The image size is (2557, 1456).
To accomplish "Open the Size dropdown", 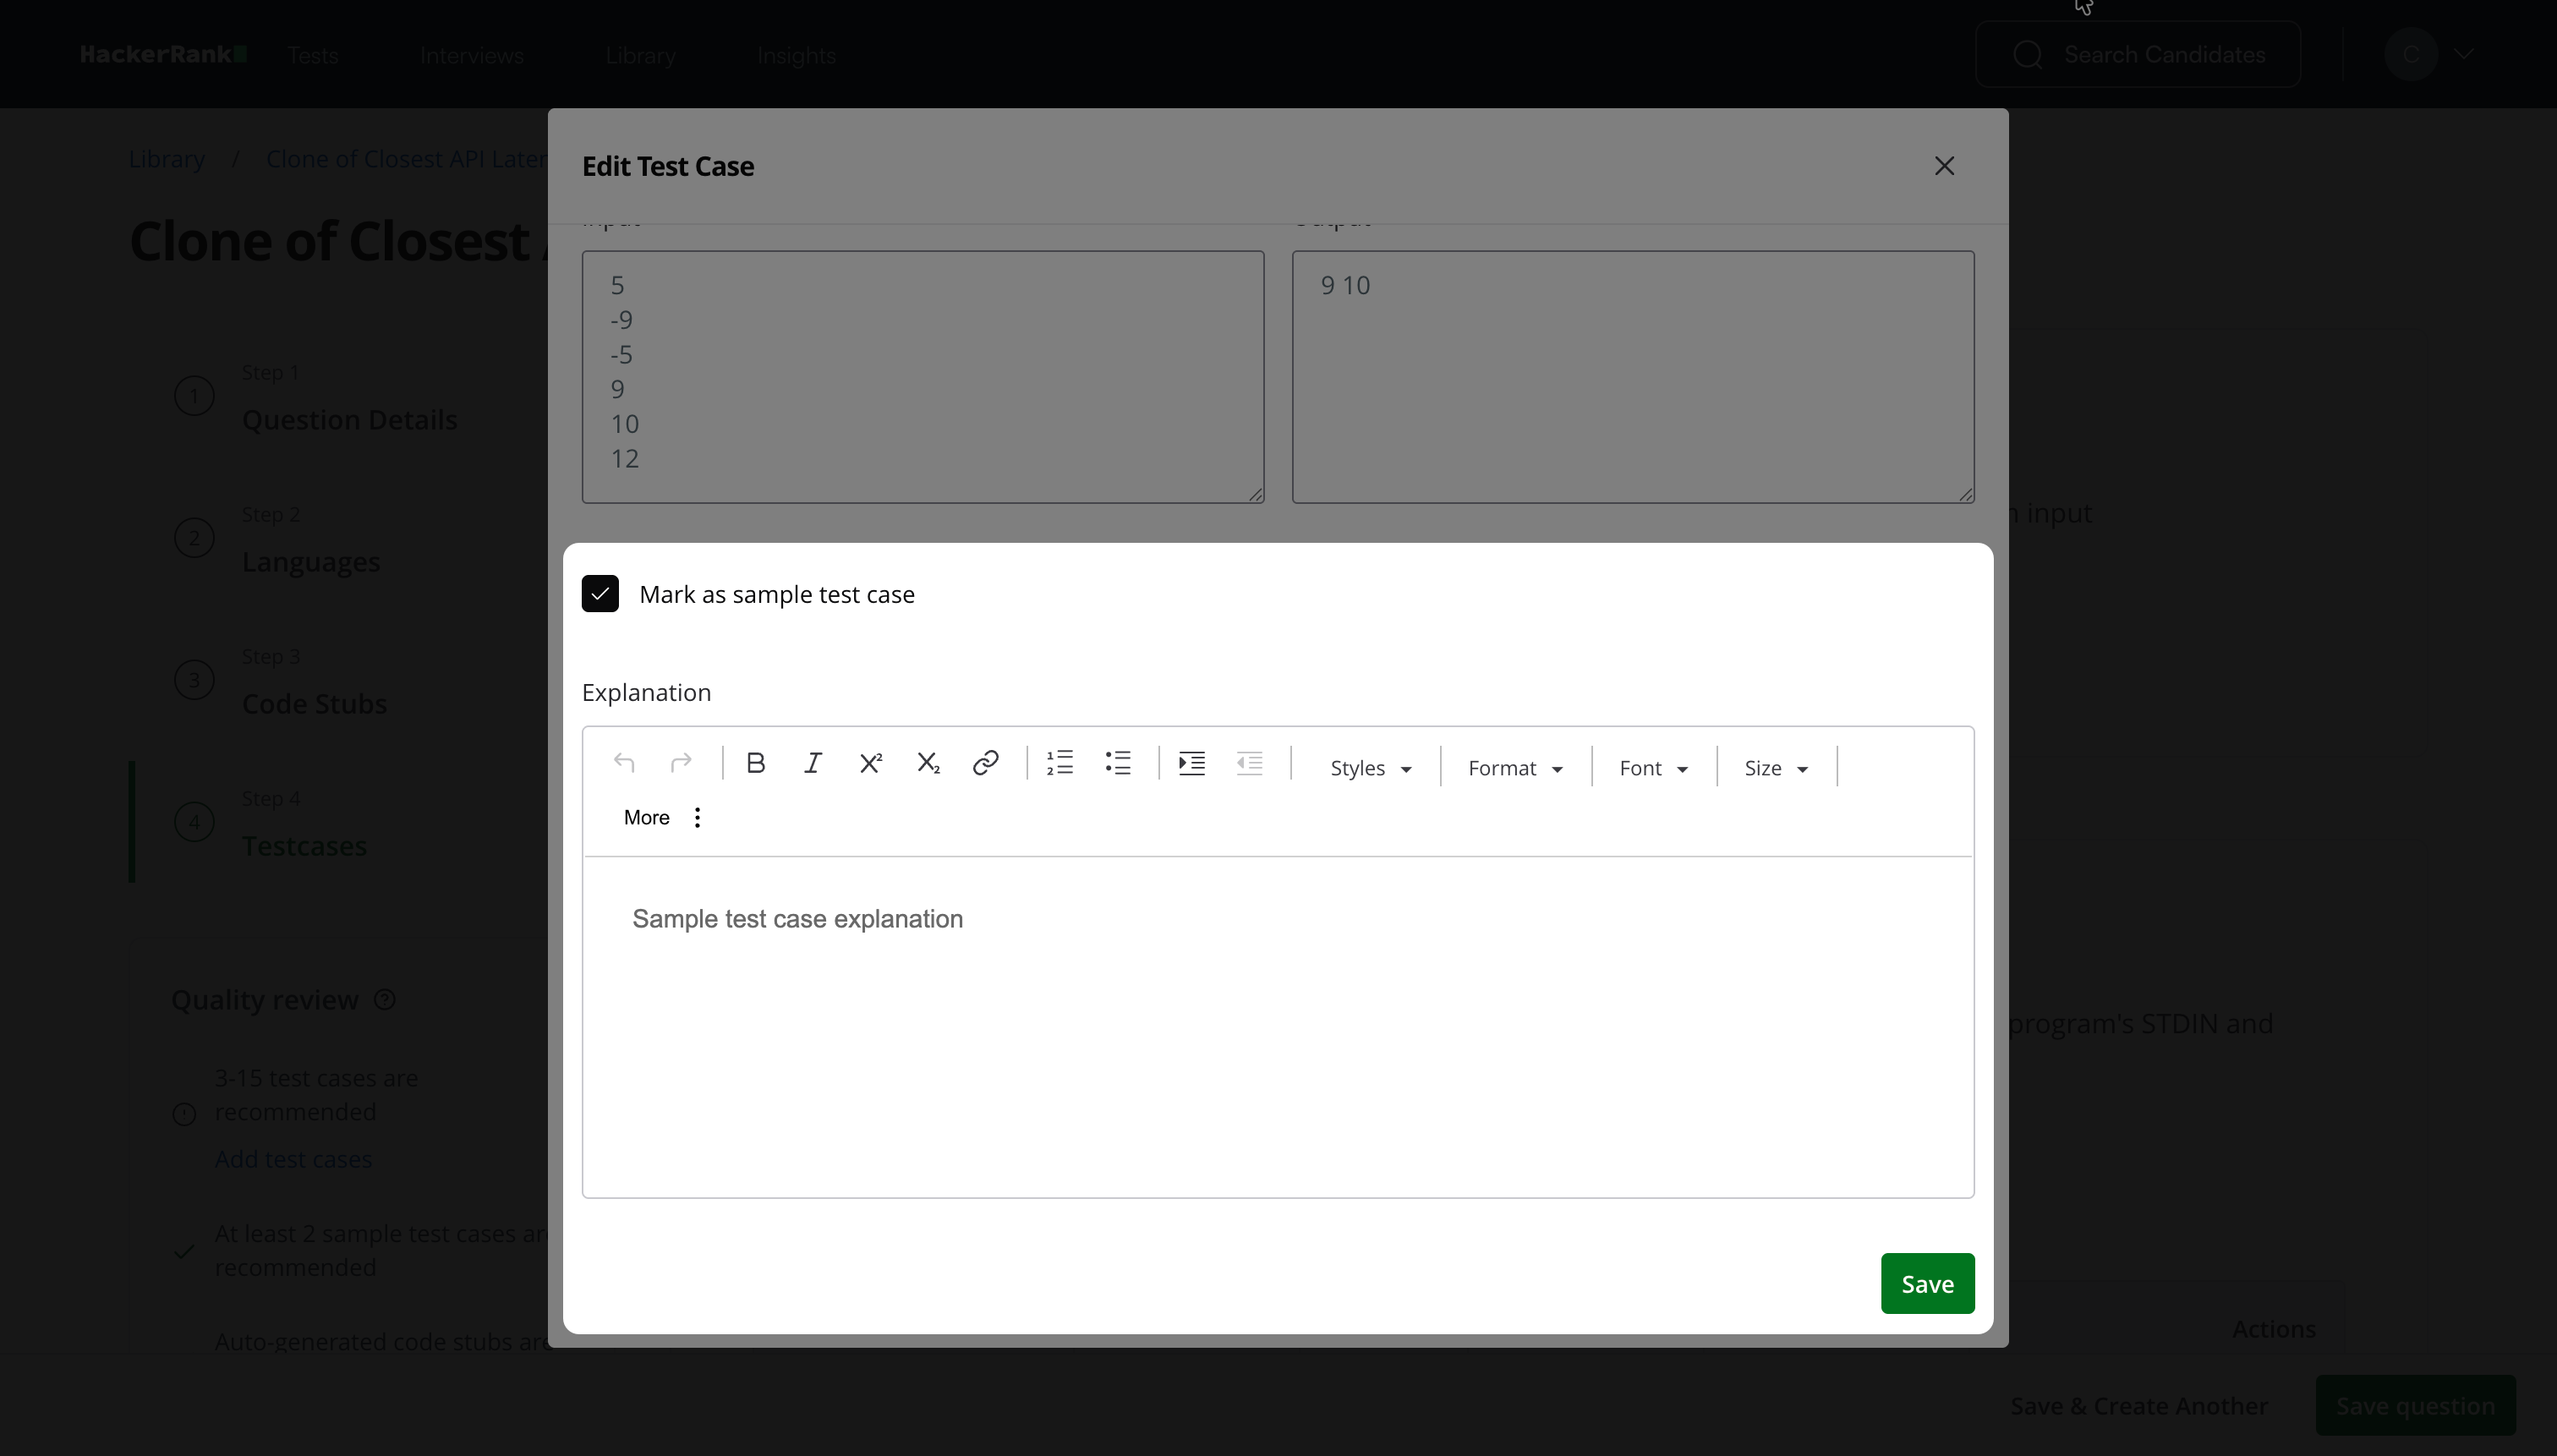I will (1776, 768).
